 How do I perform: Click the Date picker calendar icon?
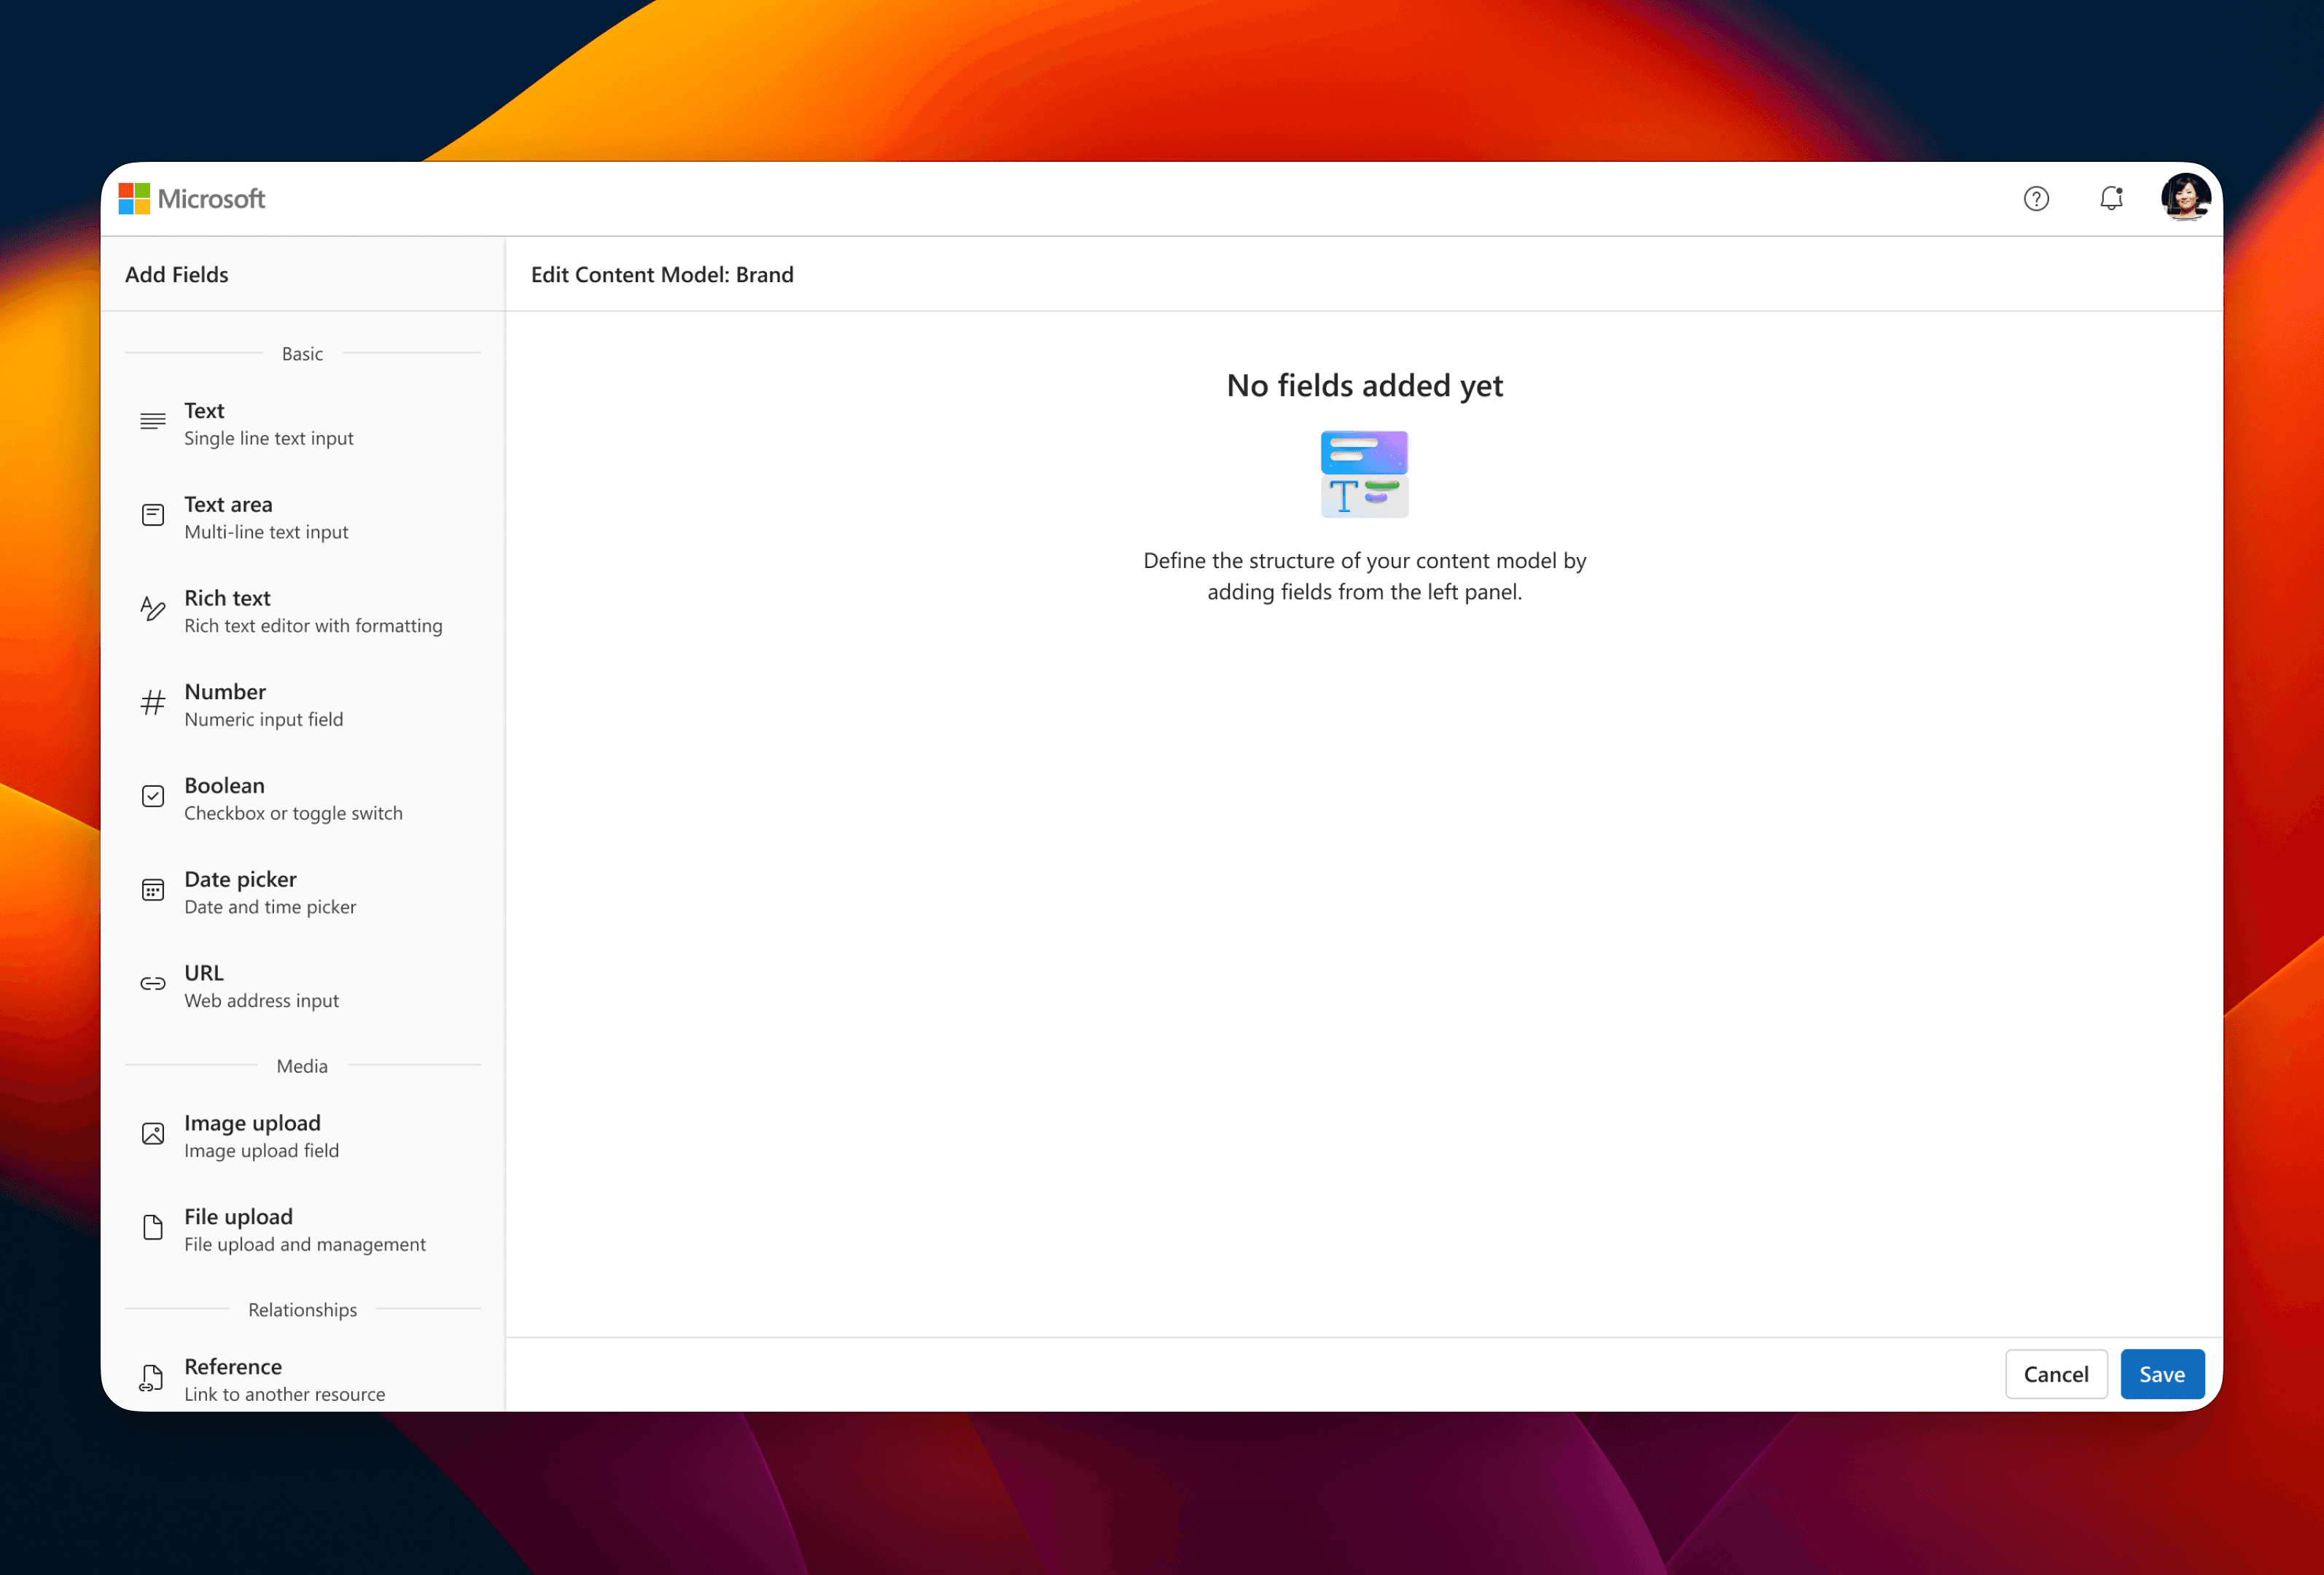point(153,890)
